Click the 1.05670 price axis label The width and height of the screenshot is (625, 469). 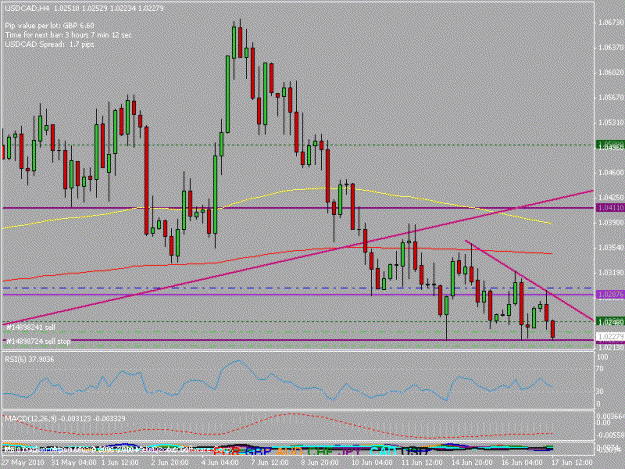tap(611, 97)
